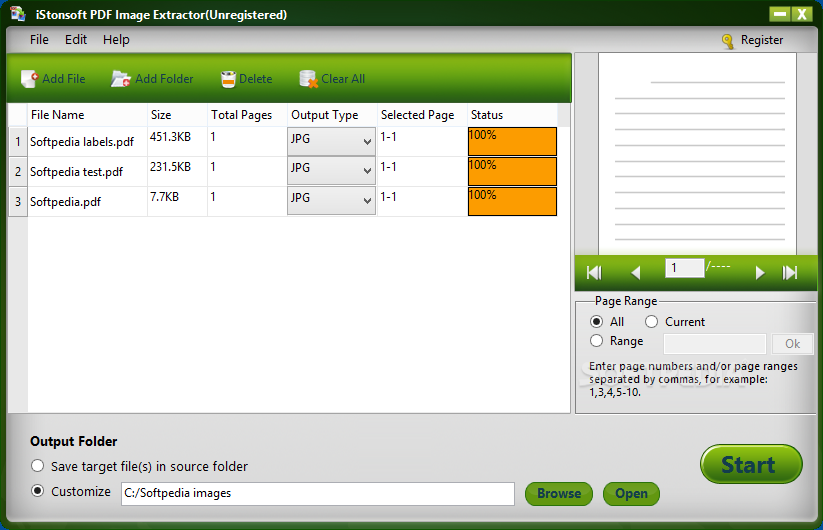The height and width of the screenshot is (530, 823).
Task: Click the File Name column header
Action: (x=87, y=115)
